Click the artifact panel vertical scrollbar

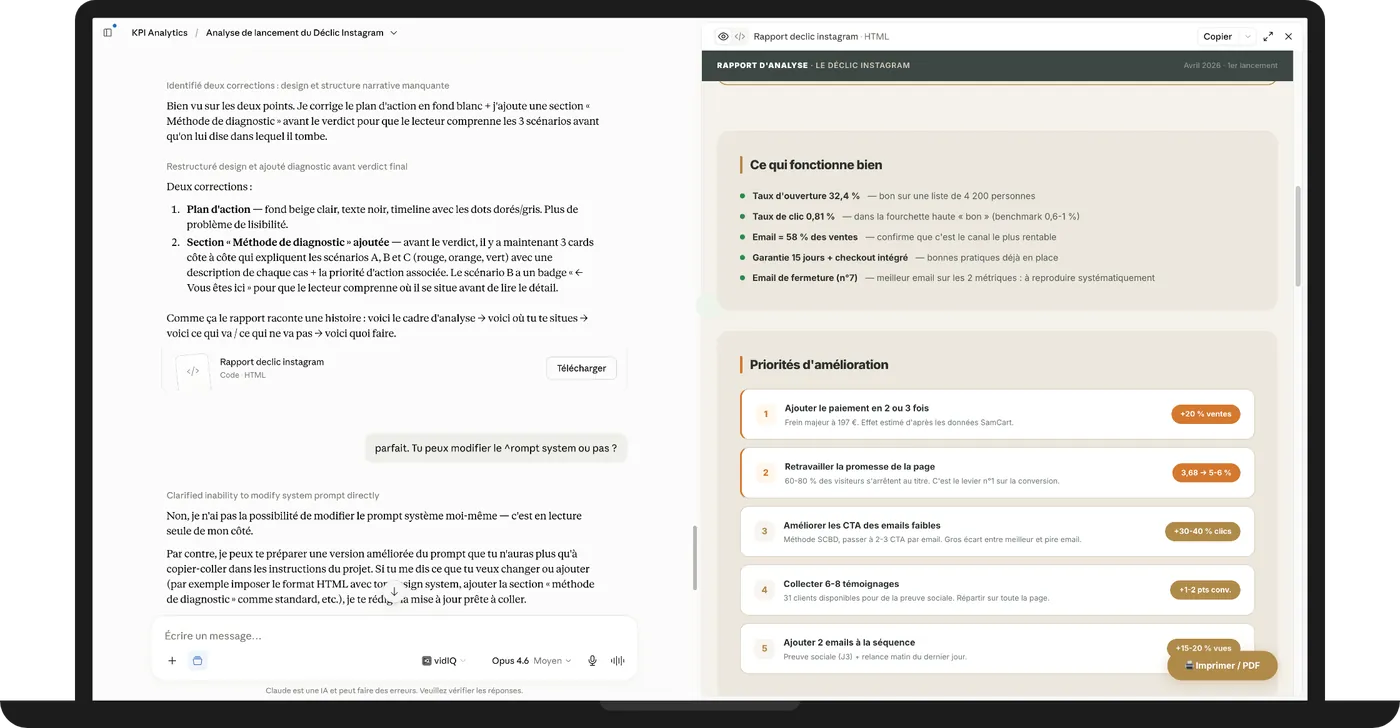pos(1298,237)
